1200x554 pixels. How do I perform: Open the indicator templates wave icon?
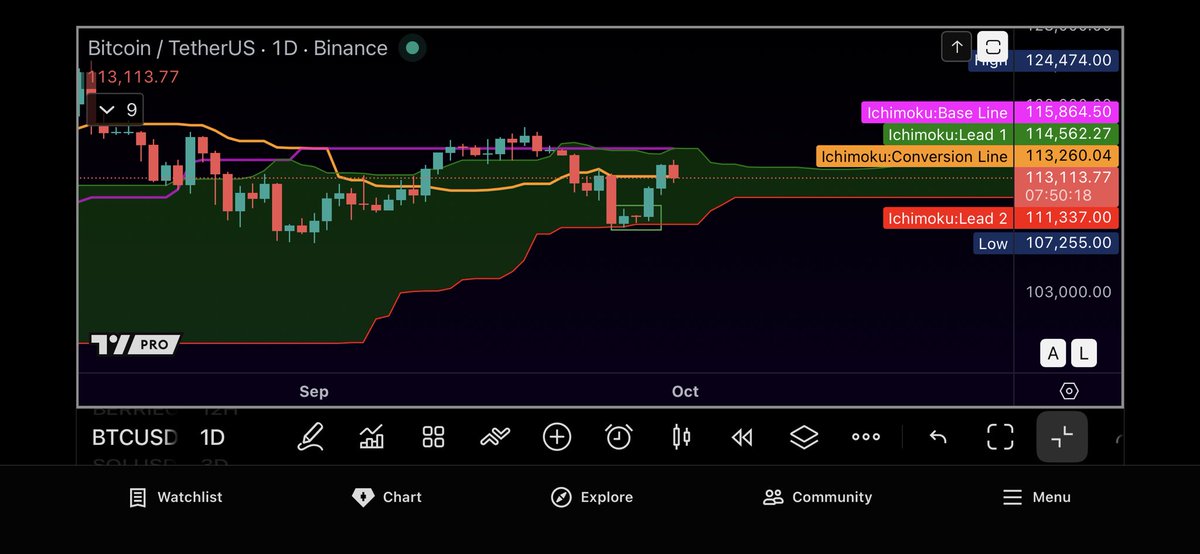495,437
